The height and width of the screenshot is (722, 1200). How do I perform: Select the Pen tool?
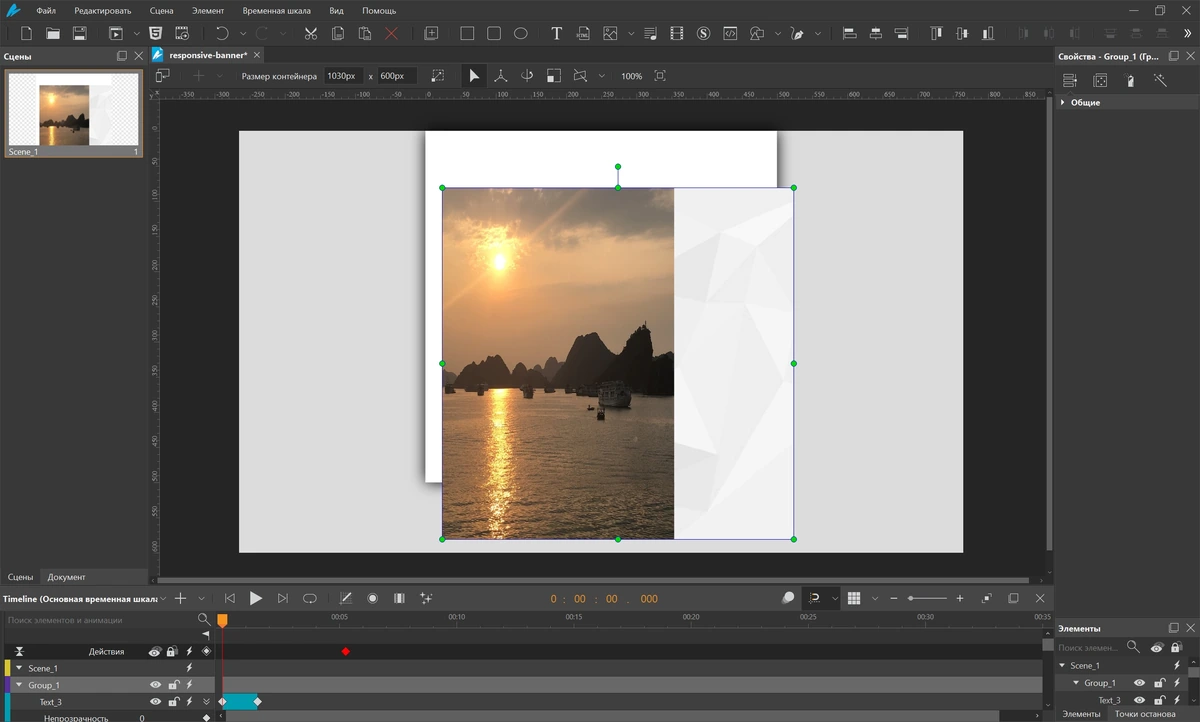pyautogui.click(x=797, y=34)
